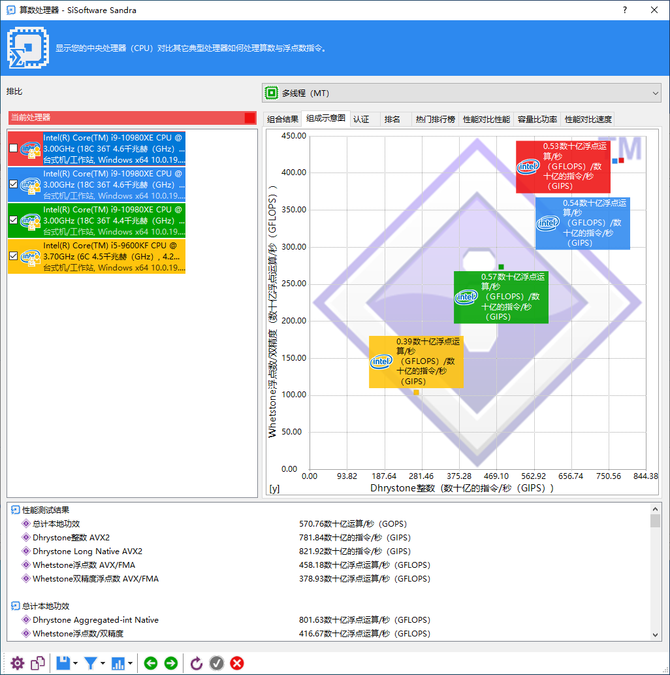The height and width of the screenshot is (675, 670).
Task: Select Whetstone浮点数/双精度 row
Action: point(78,634)
